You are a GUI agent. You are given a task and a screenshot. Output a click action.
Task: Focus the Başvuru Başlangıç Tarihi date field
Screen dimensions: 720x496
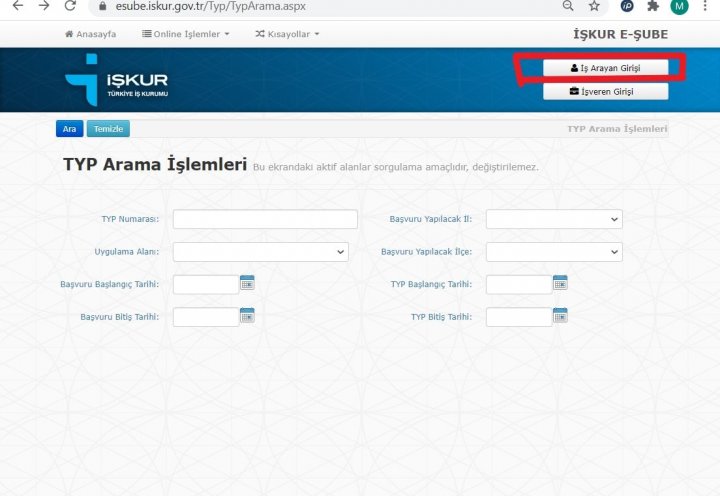coord(206,284)
